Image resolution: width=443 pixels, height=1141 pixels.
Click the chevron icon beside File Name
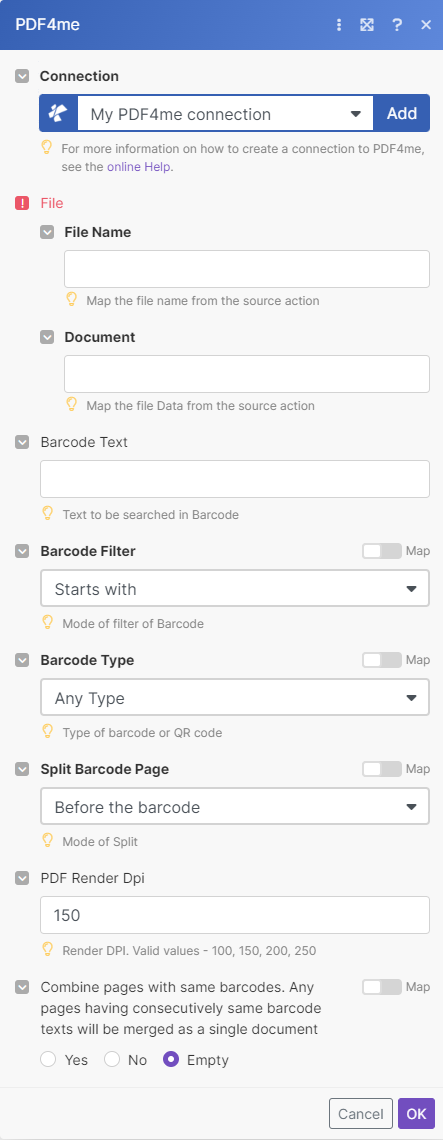(47, 232)
